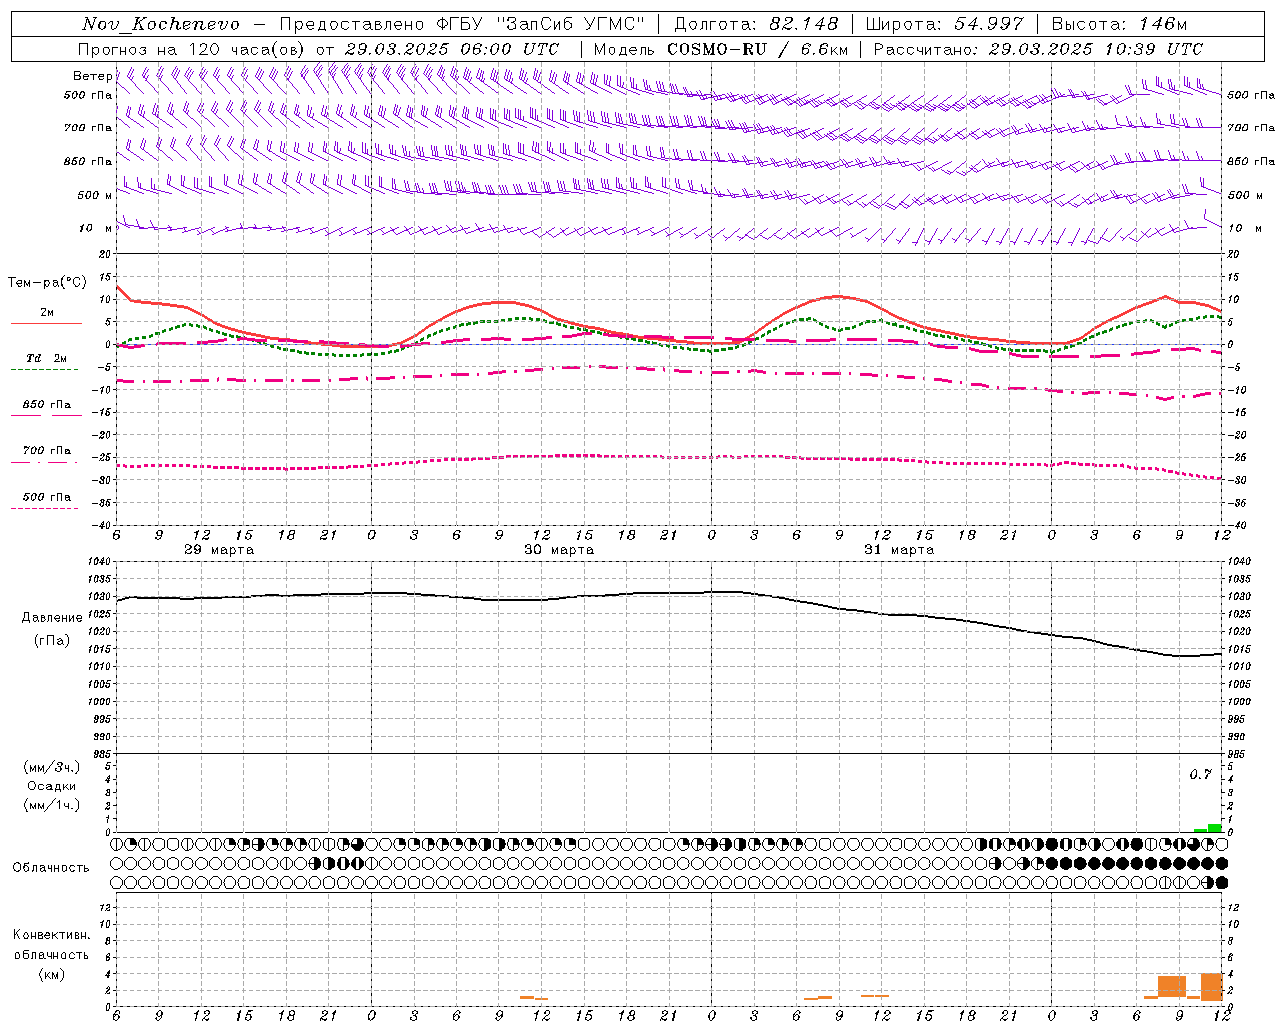The width and height of the screenshot is (1280, 1024).
Task: Click the (мм/1ч.) precipitation unit label
Action: [x=52, y=805]
